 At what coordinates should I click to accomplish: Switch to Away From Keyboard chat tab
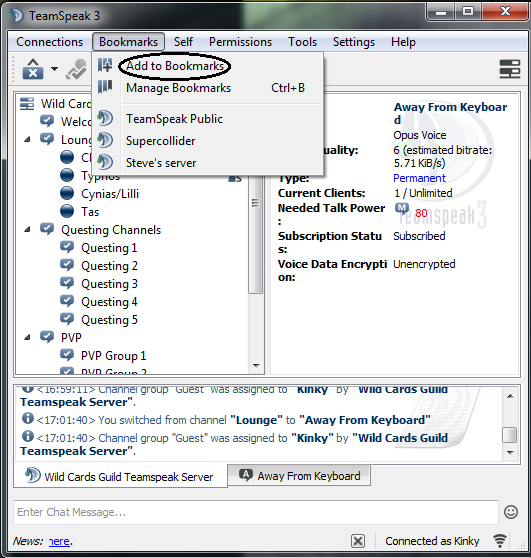tap(299, 475)
